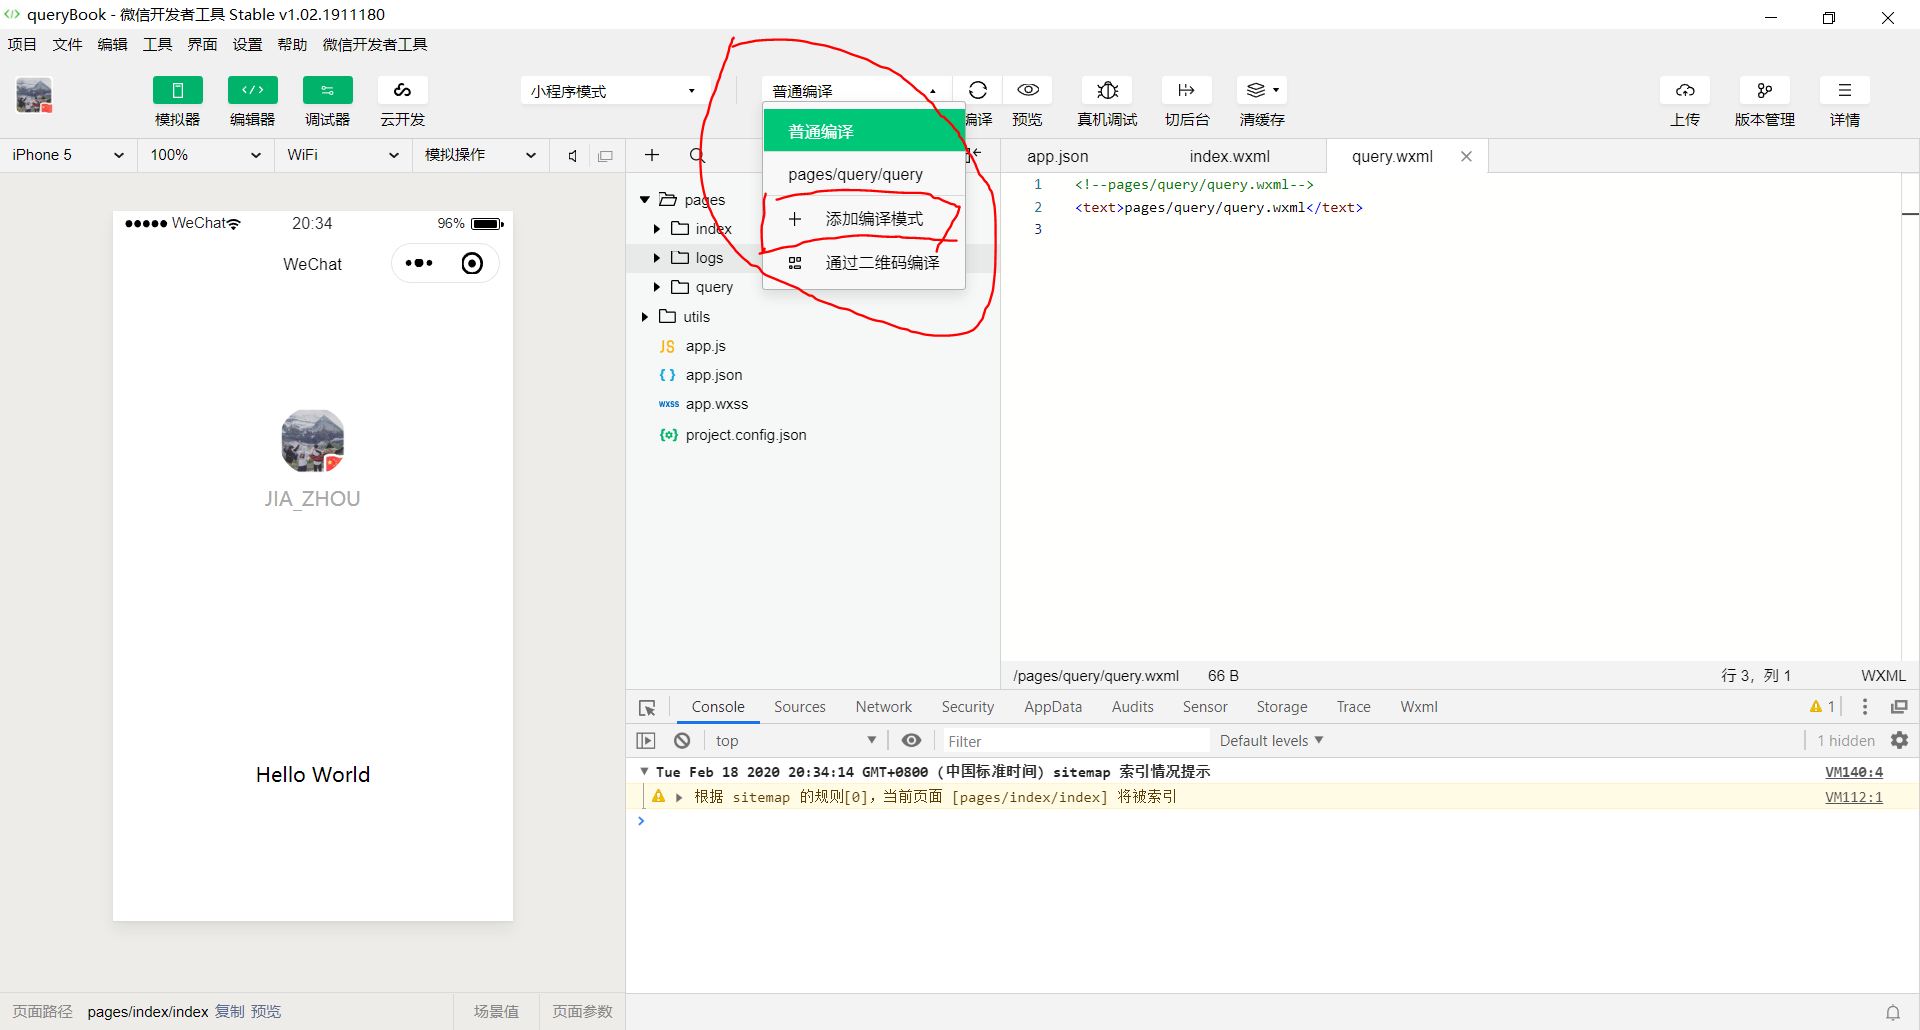Click the 场景值 (scene value) button
The image size is (1920, 1030).
click(497, 1012)
